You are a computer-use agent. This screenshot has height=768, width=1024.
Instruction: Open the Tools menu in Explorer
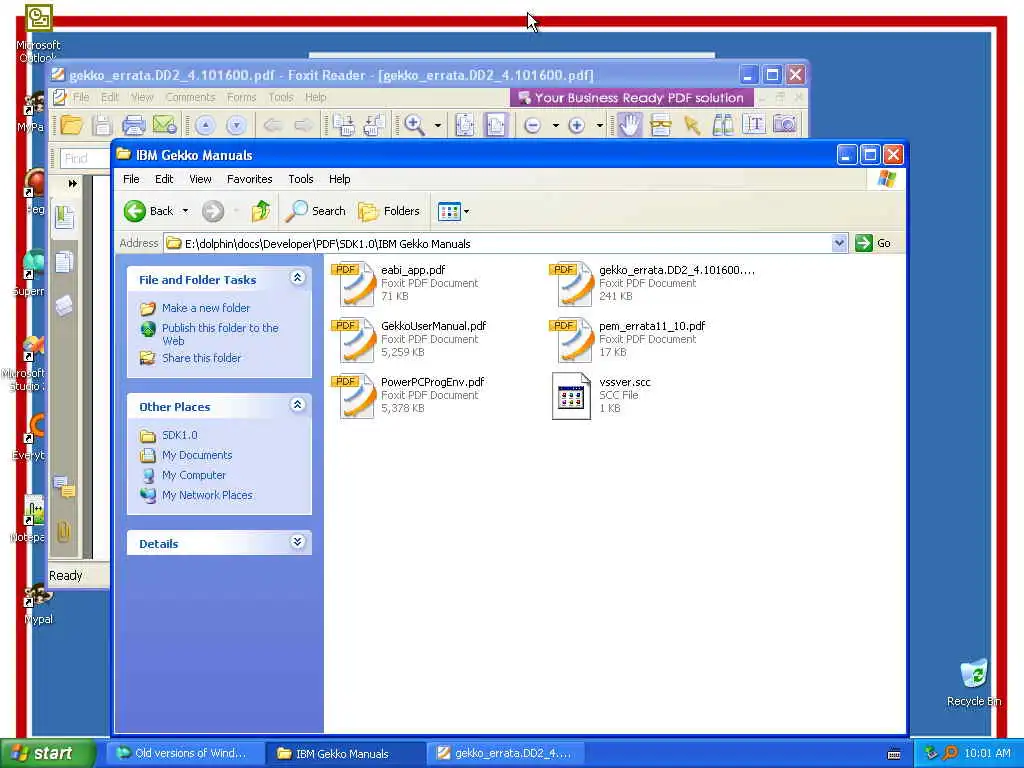[300, 179]
